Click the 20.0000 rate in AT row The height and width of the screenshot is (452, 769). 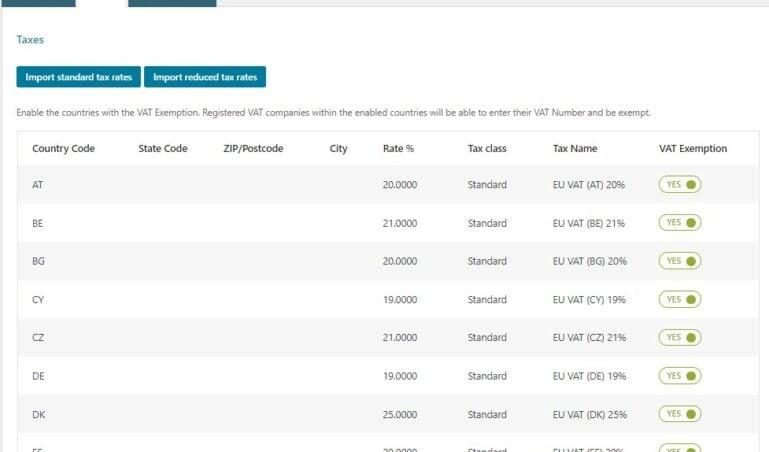(400, 185)
